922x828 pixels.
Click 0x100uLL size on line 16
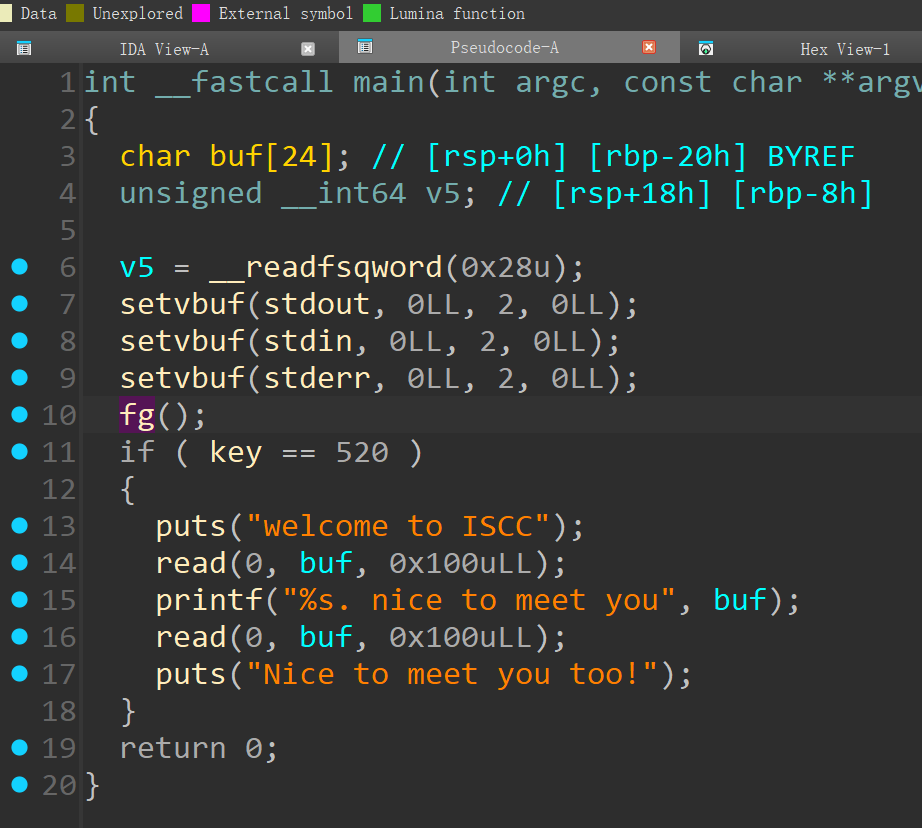(x=460, y=637)
